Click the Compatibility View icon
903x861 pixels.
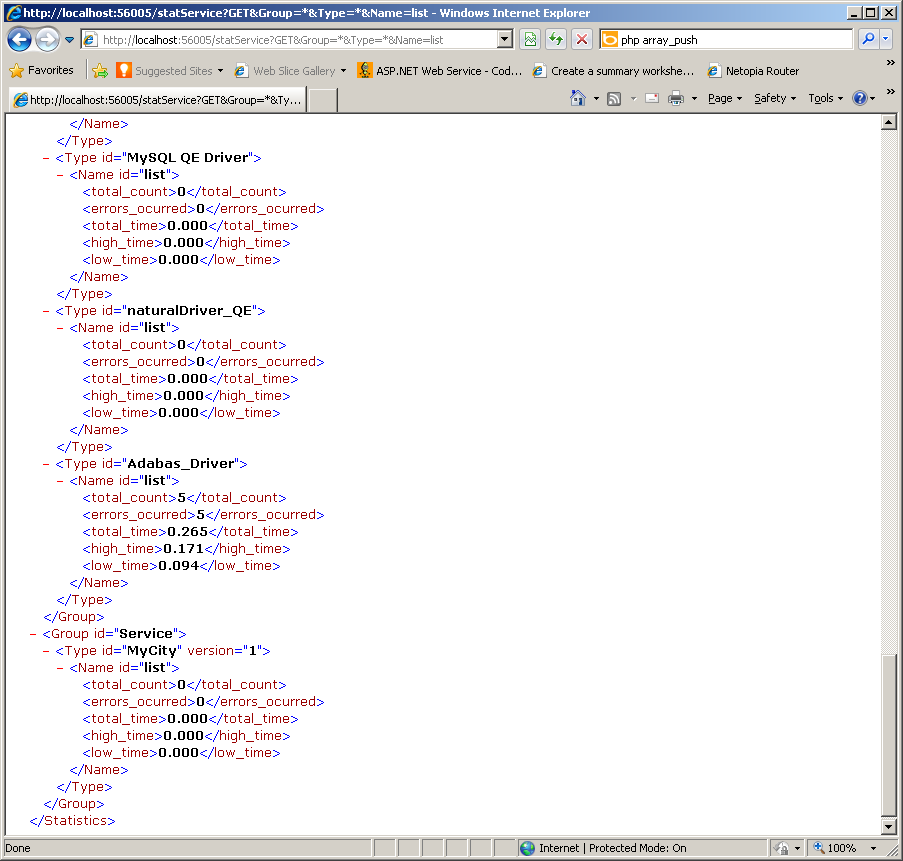tap(530, 40)
